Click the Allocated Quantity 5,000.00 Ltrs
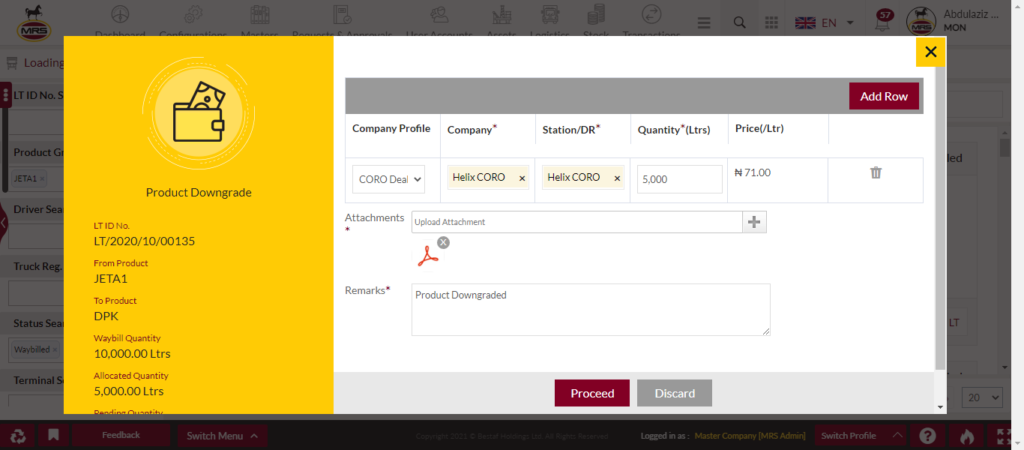The image size is (1024, 450). pyautogui.click(x=129, y=391)
